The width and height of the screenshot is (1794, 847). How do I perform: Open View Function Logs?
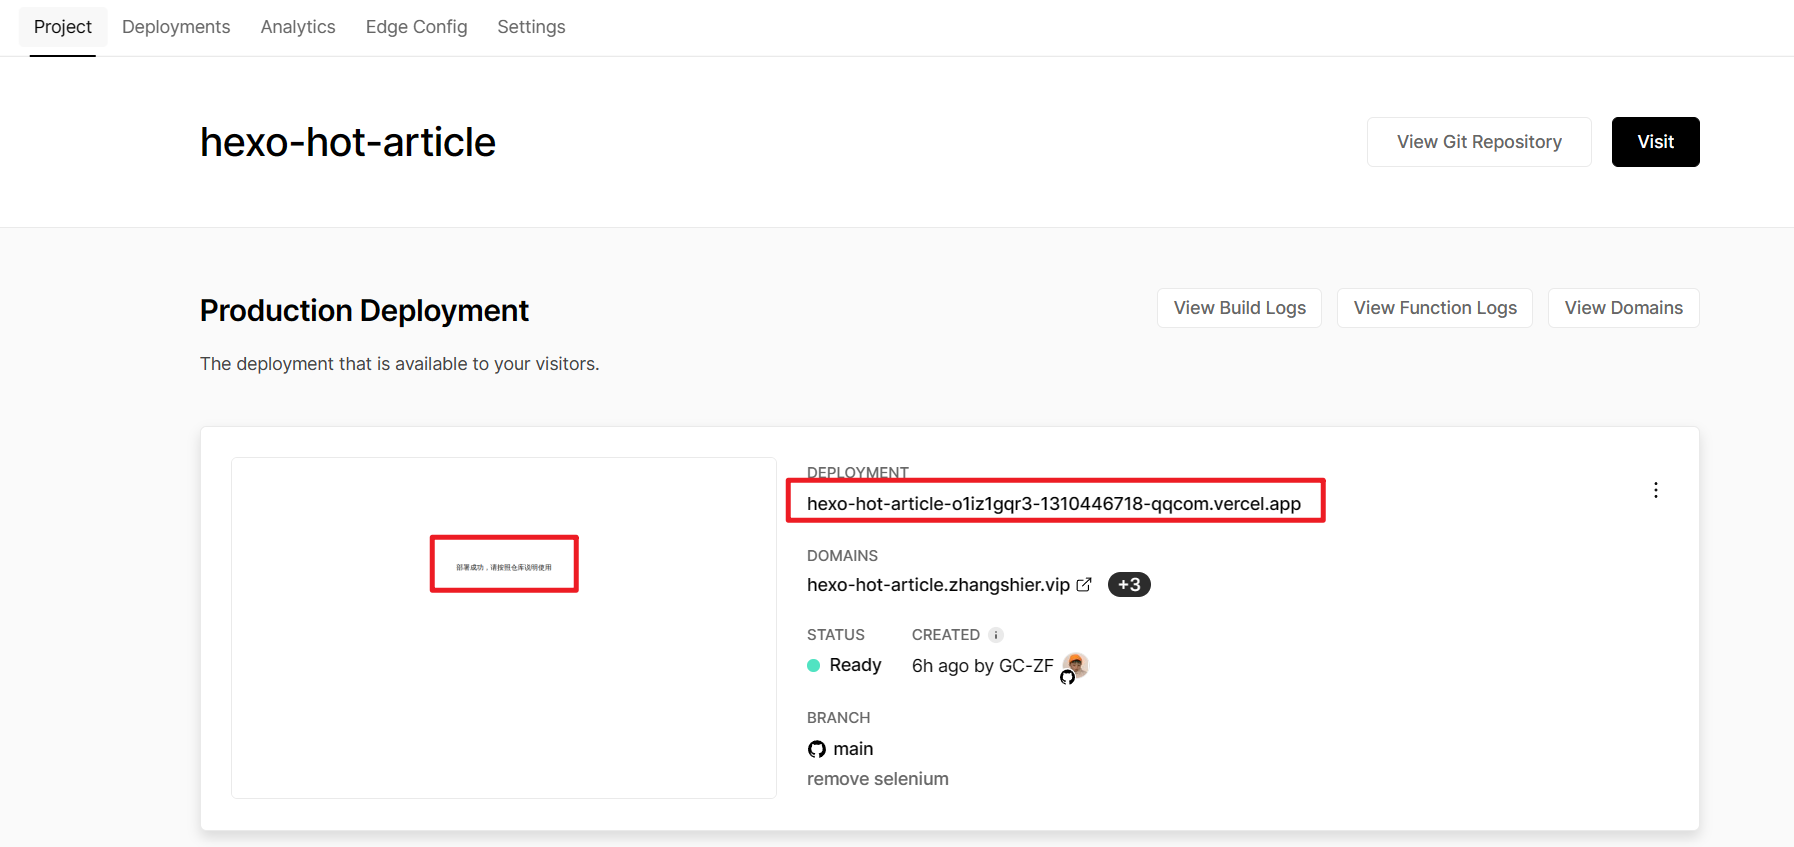coord(1434,308)
